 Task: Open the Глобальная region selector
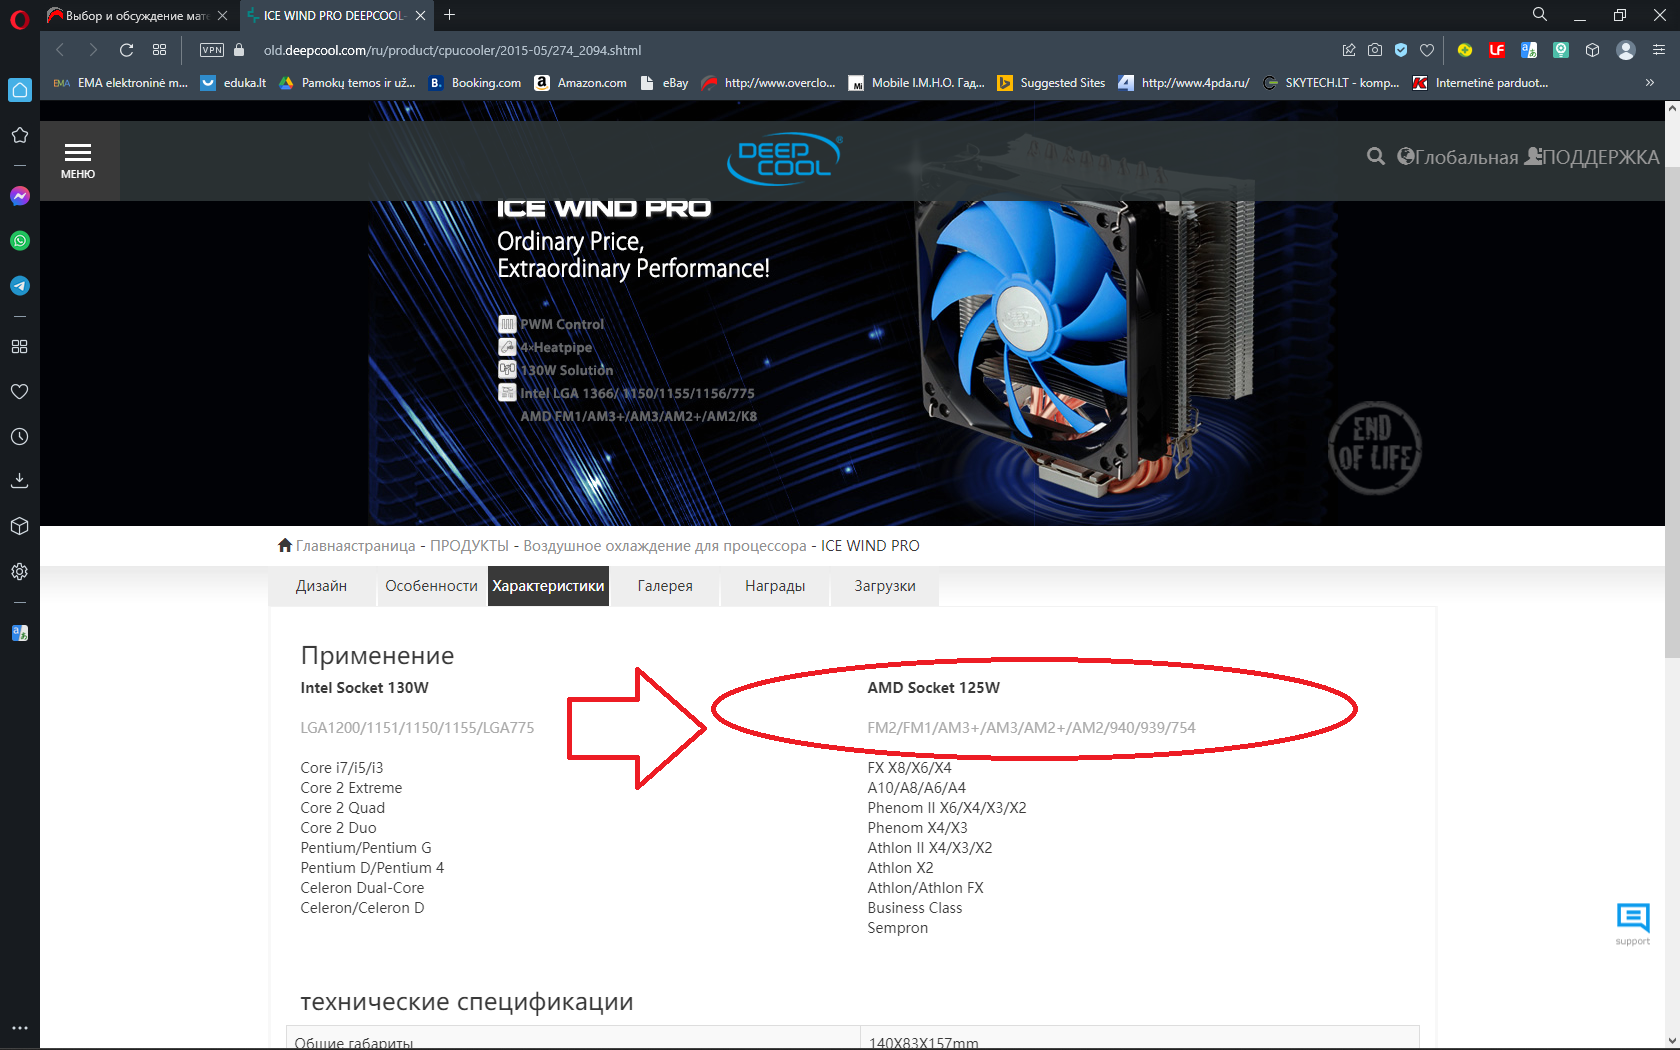pos(1457,157)
